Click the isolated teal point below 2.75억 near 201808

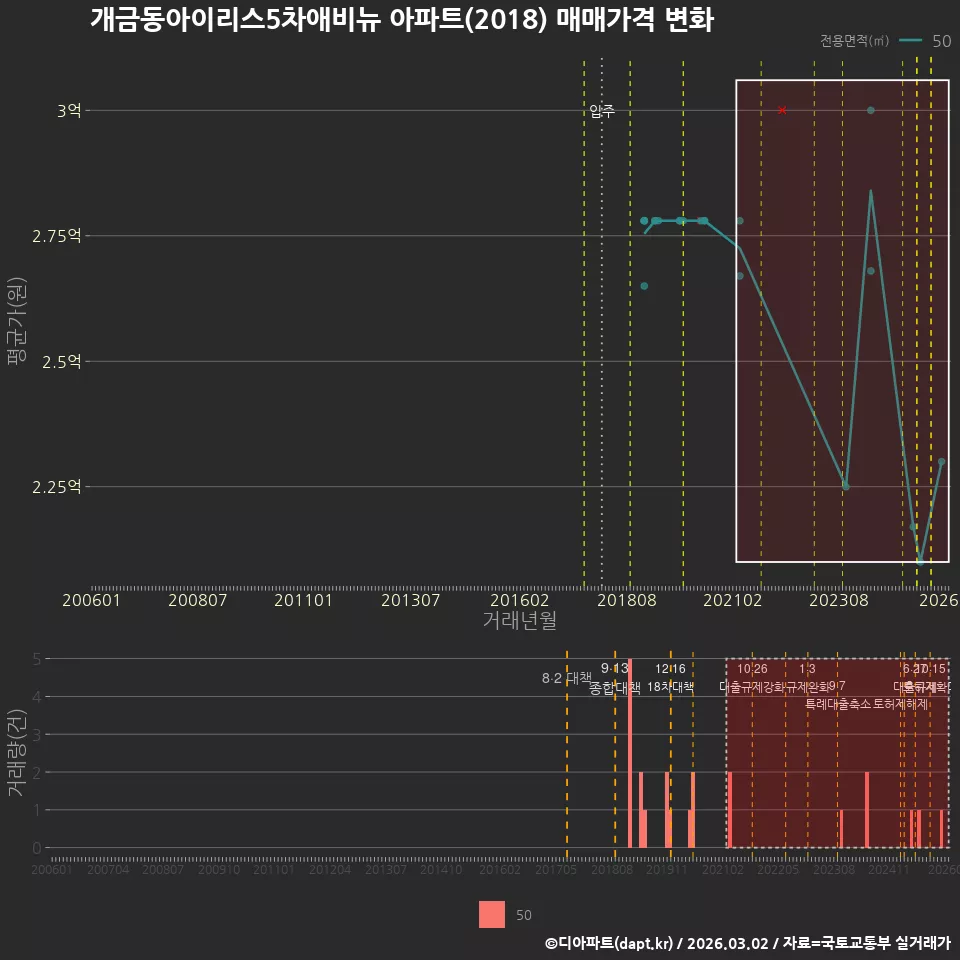644,286
